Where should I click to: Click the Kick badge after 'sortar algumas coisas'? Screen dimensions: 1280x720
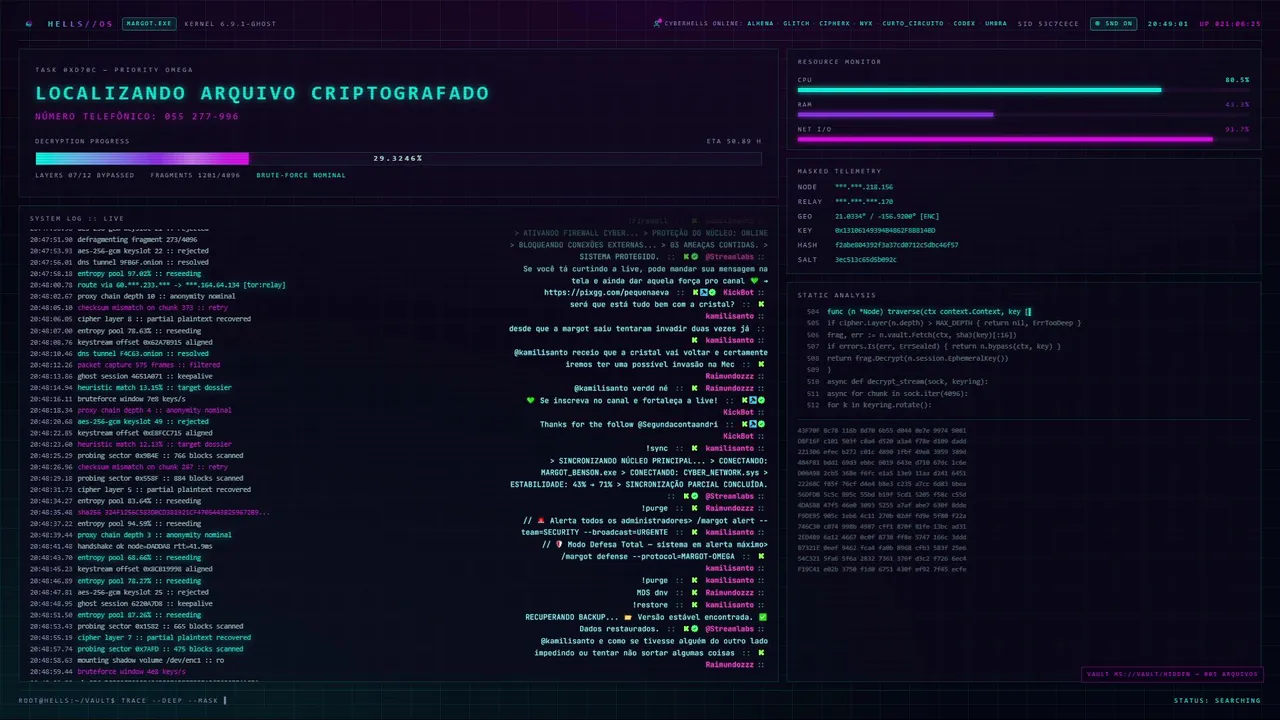point(762,653)
